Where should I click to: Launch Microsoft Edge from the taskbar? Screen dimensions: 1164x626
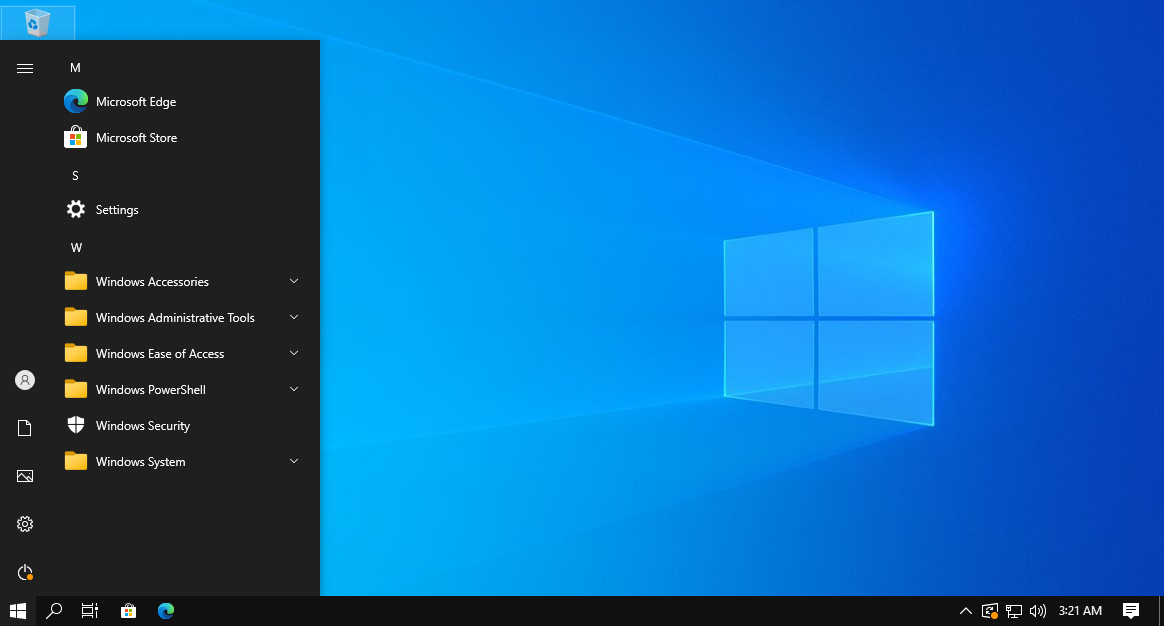[x=166, y=611]
